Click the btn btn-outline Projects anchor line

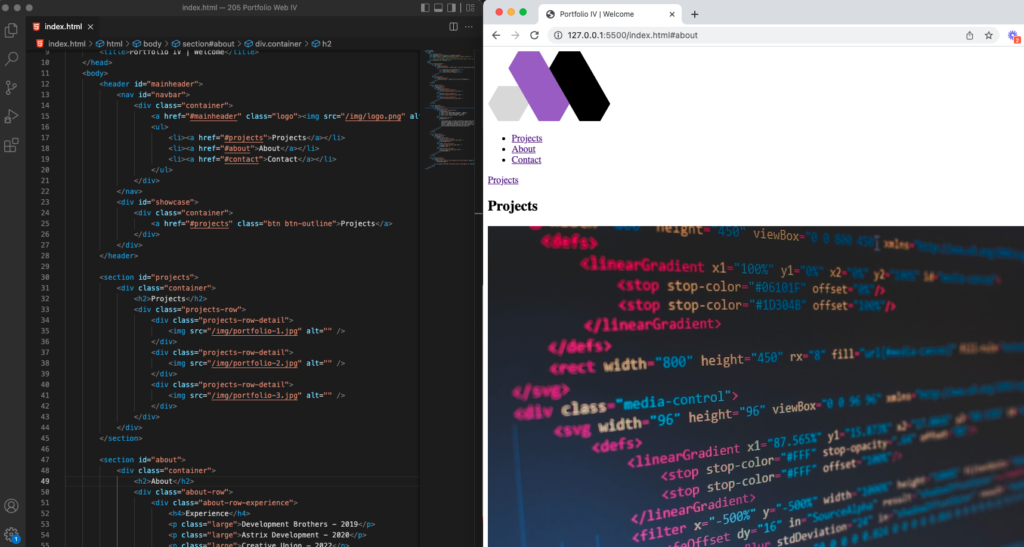tap(272, 223)
